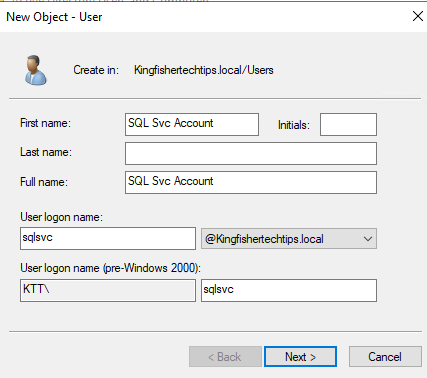Screen dimensions: 427x378
Task: Click the Full name input field
Action: 251,182
